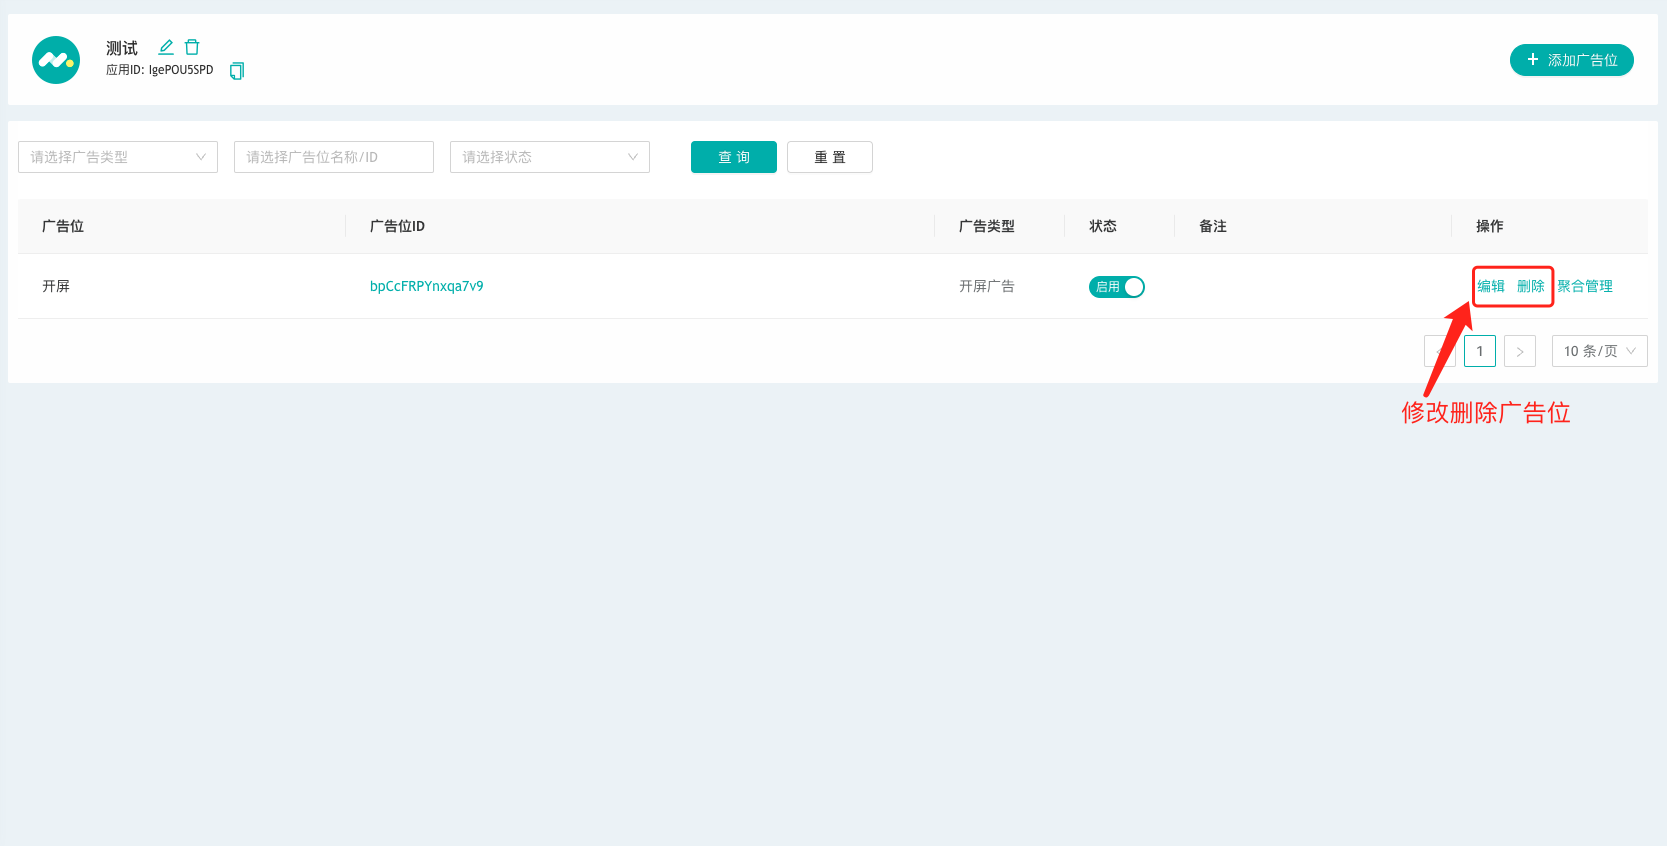This screenshot has height=846, width=1667.
Task: Go to the previous page arrow
Action: [x=1439, y=351]
